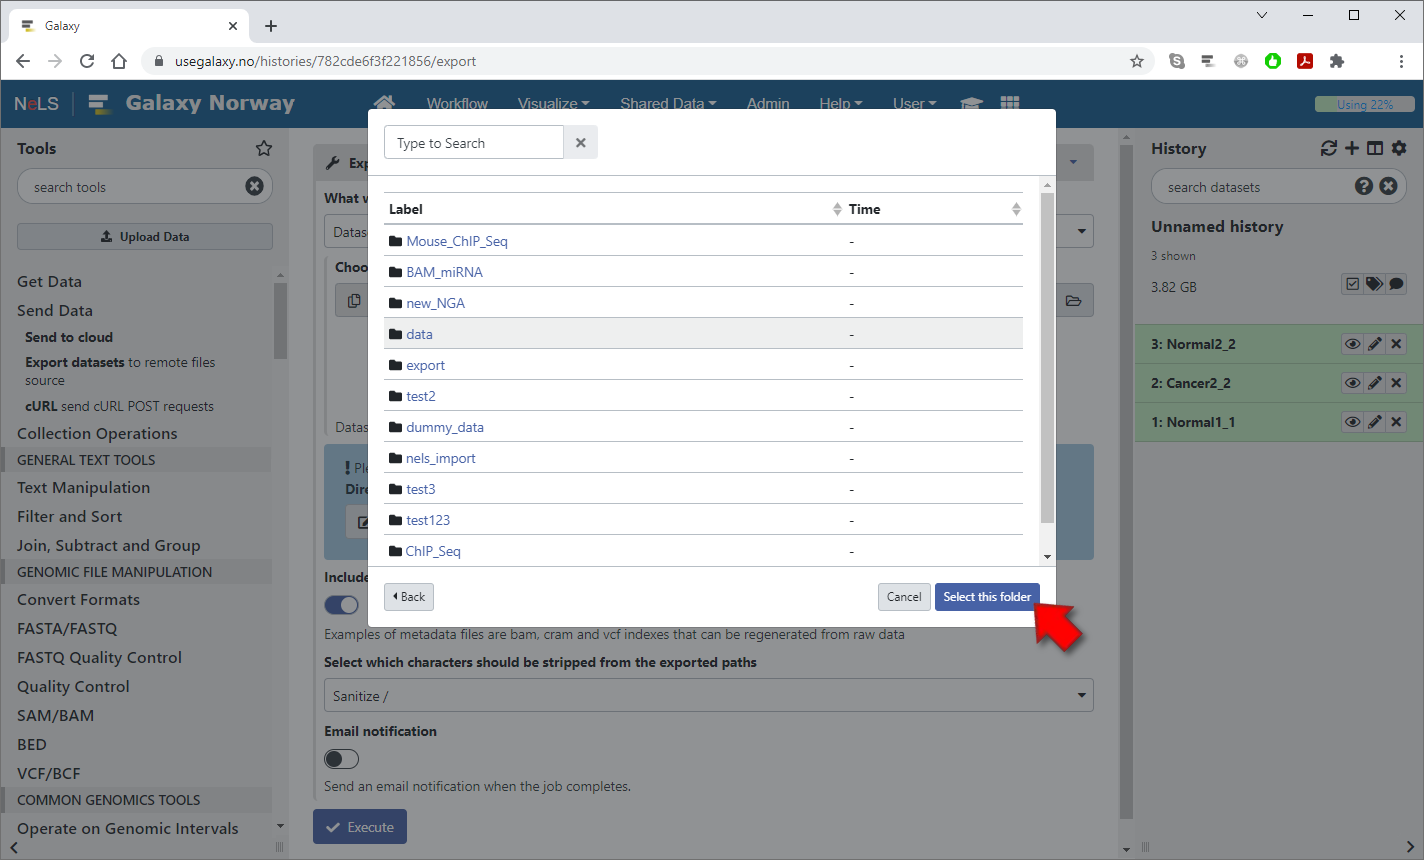This screenshot has height=860, width=1424.
Task: Open the Shared Data menu
Action: click(667, 103)
